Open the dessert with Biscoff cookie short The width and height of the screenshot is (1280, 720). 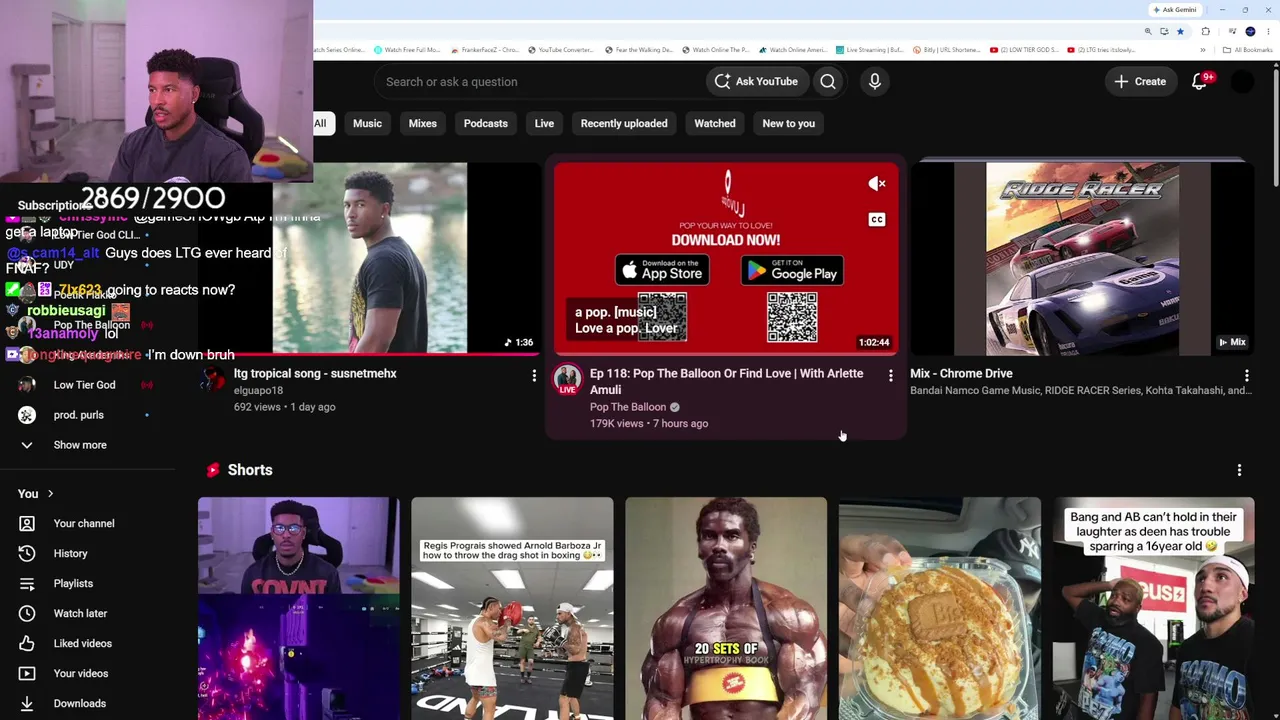pyautogui.click(x=940, y=608)
